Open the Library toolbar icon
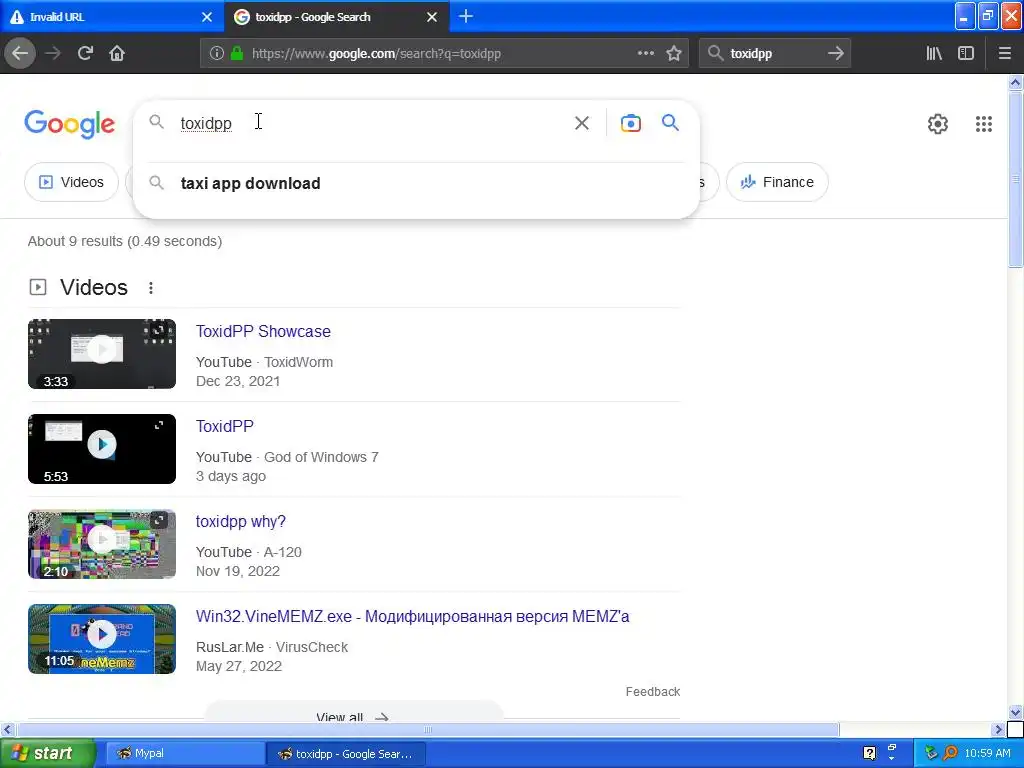This screenshot has height=768, width=1024. point(934,54)
